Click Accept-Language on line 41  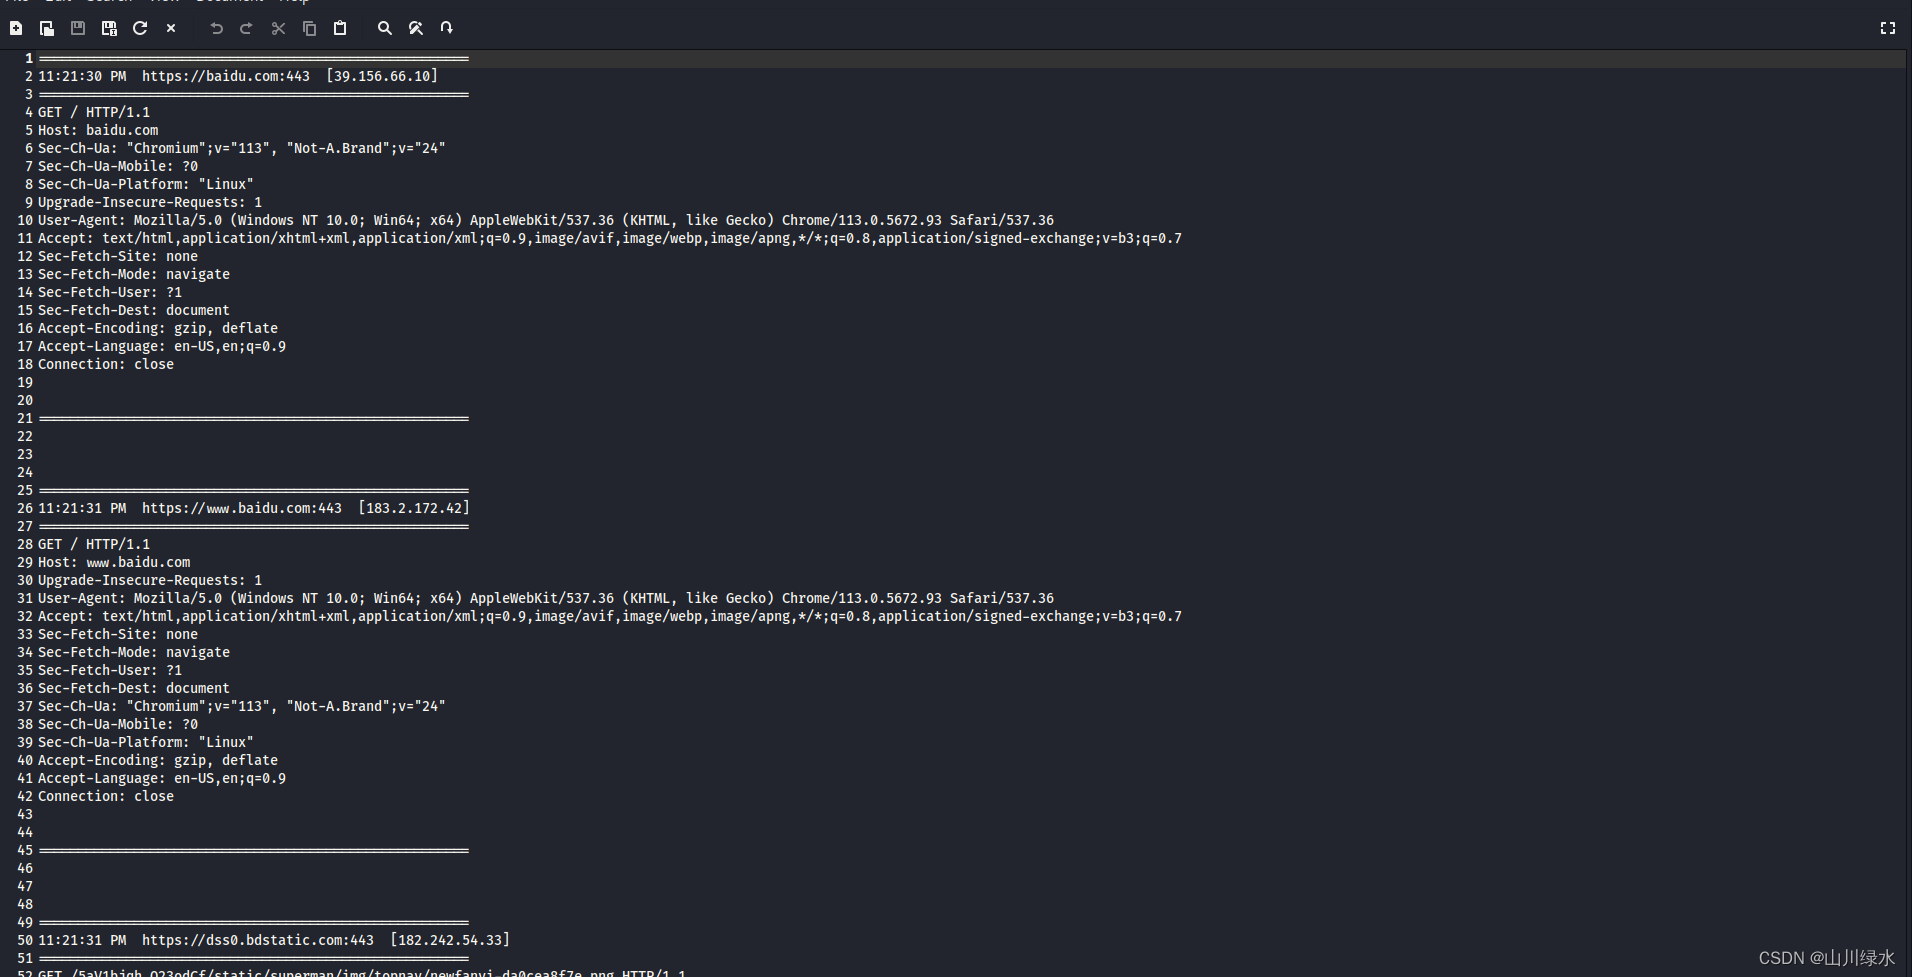pyautogui.click(x=162, y=778)
